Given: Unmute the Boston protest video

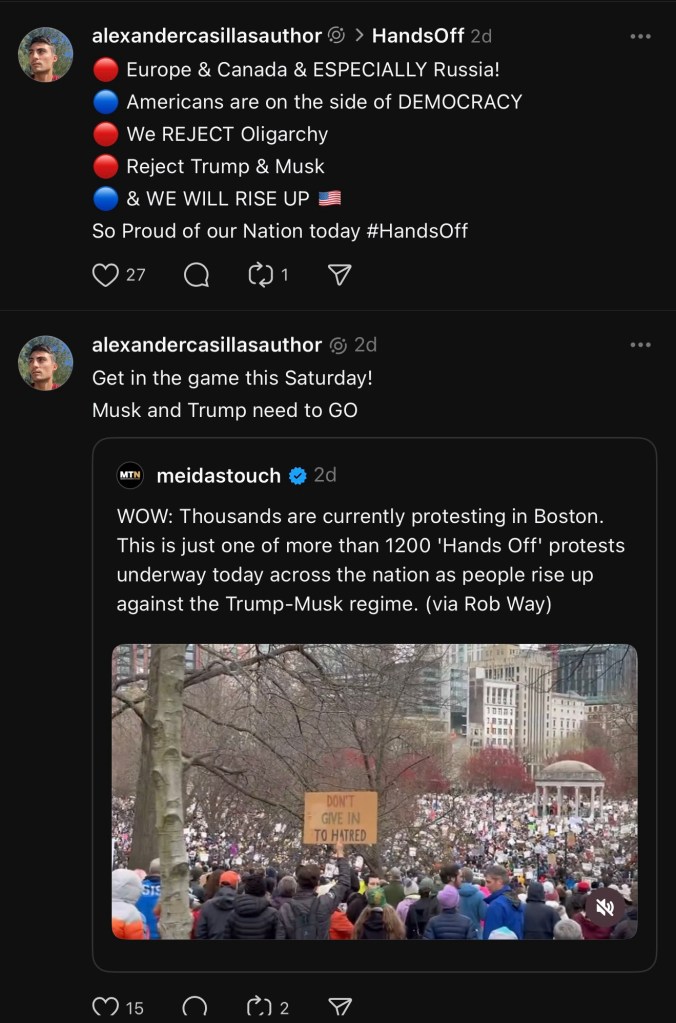Looking at the screenshot, I should [x=604, y=907].
